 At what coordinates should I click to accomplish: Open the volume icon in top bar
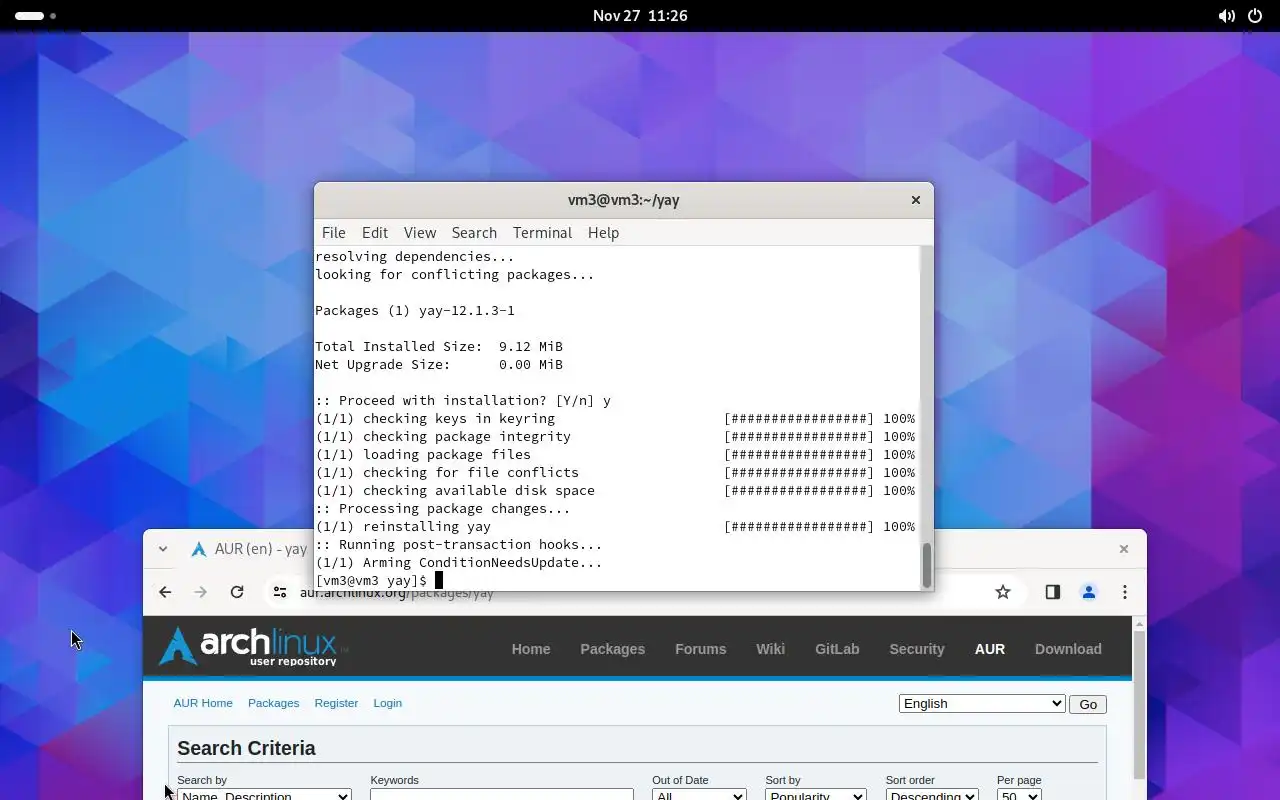[1226, 16]
